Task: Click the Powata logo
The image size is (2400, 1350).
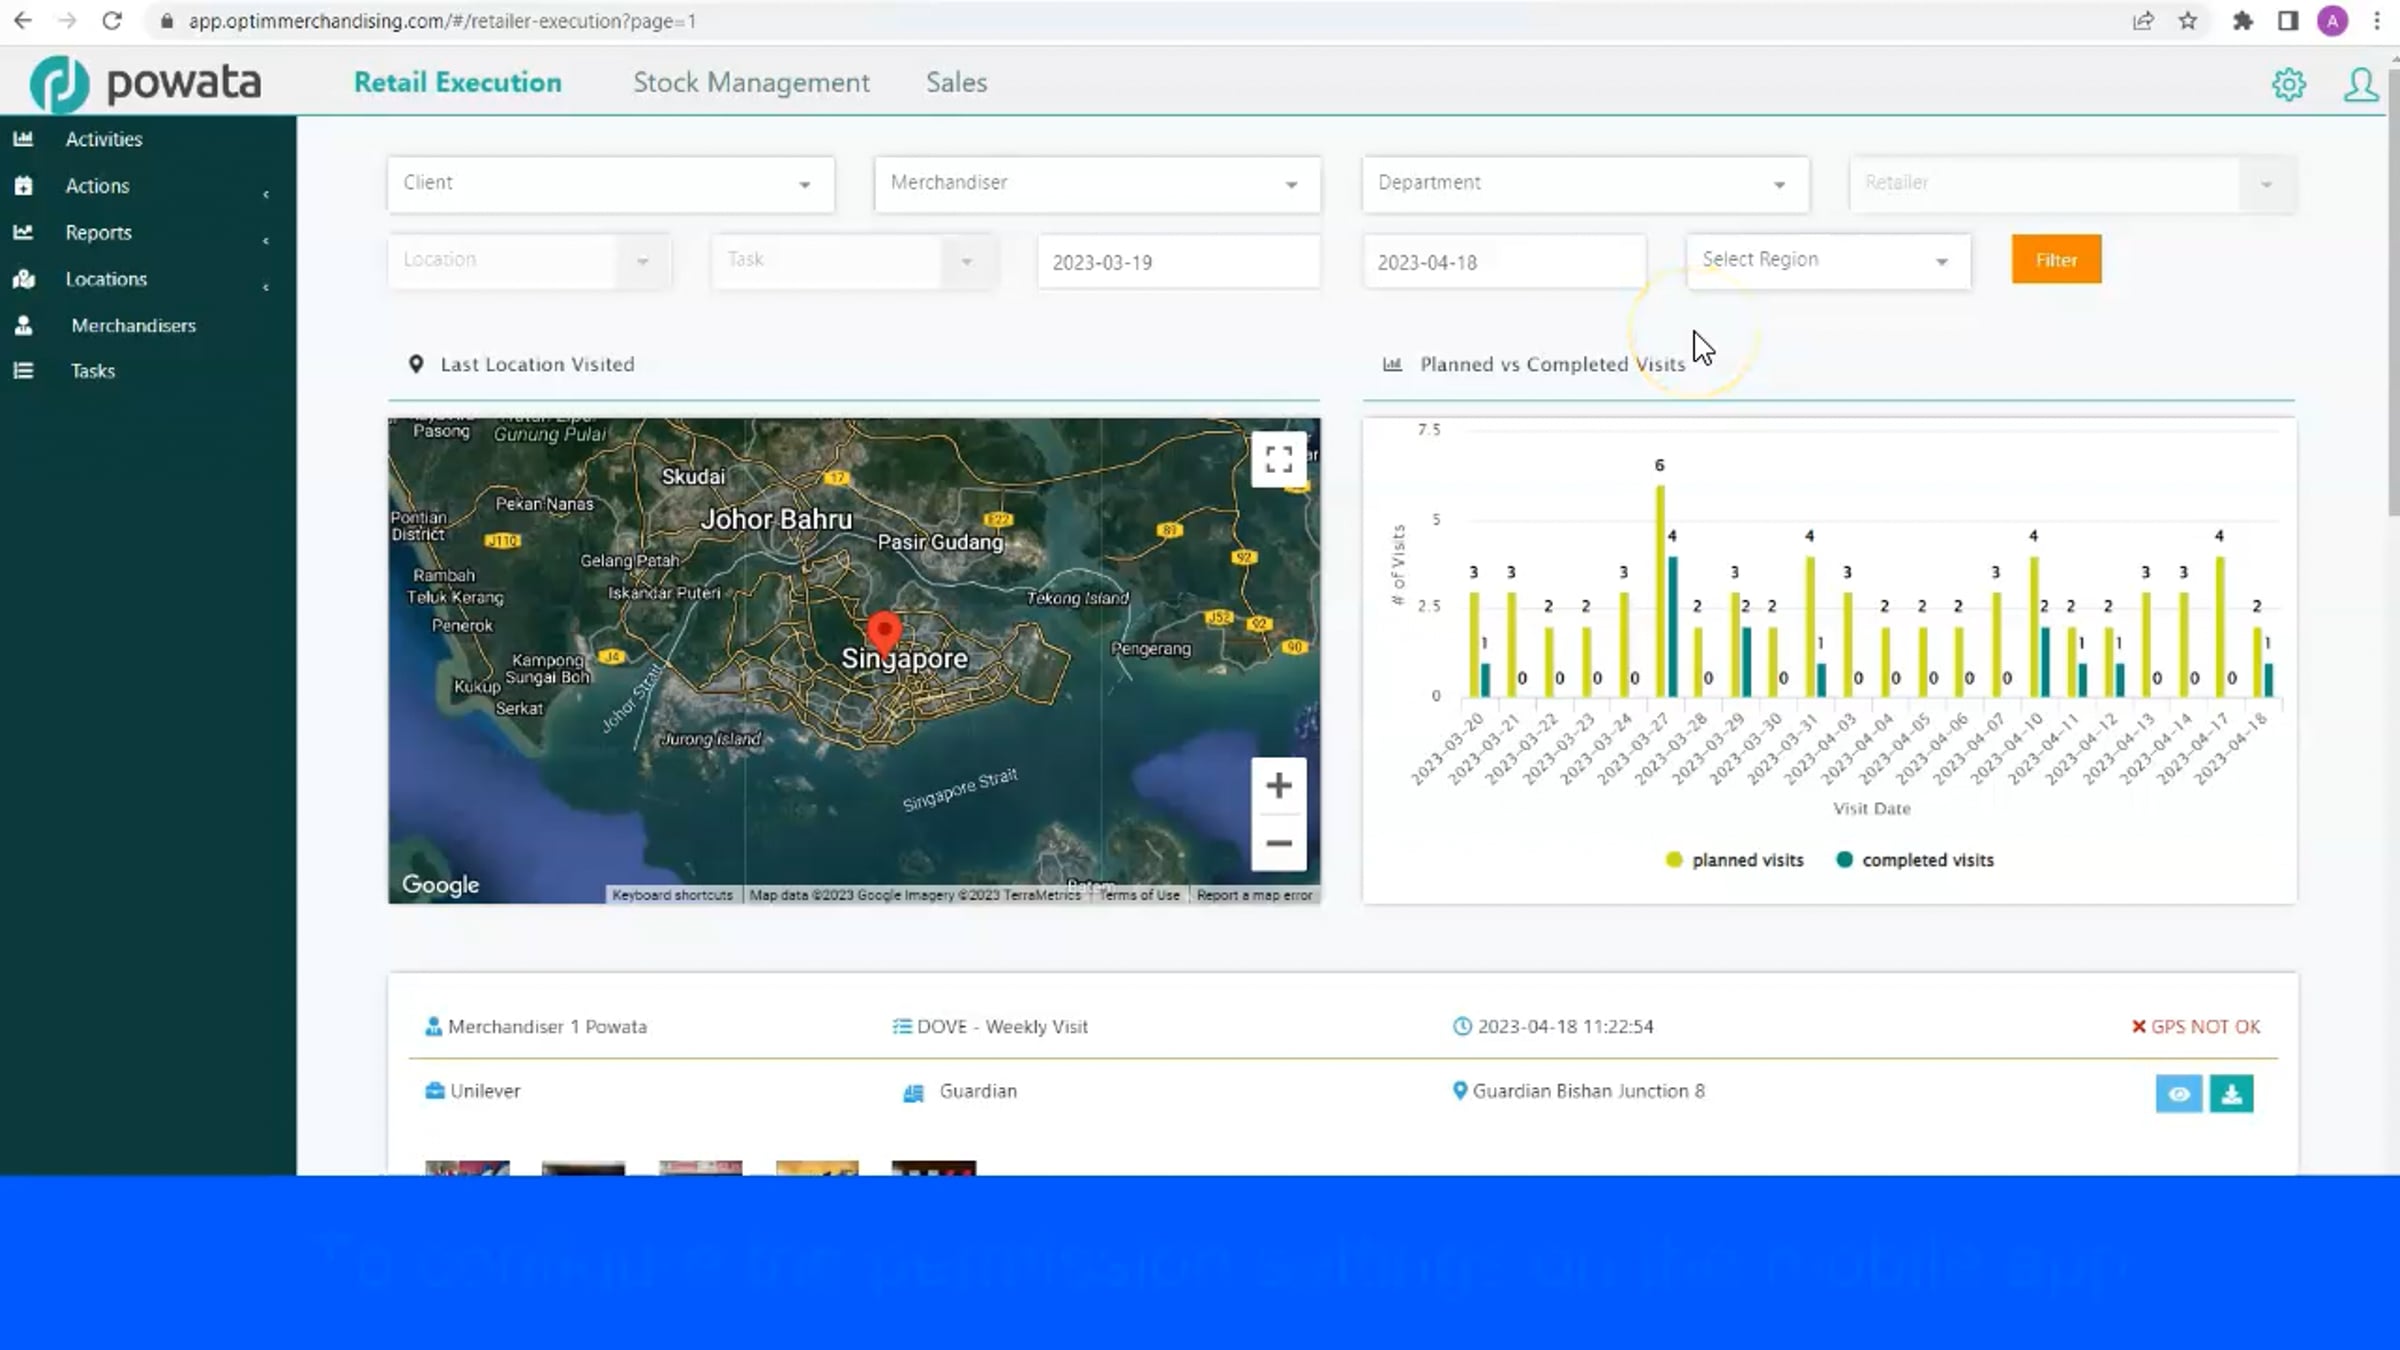Action: point(146,83)
